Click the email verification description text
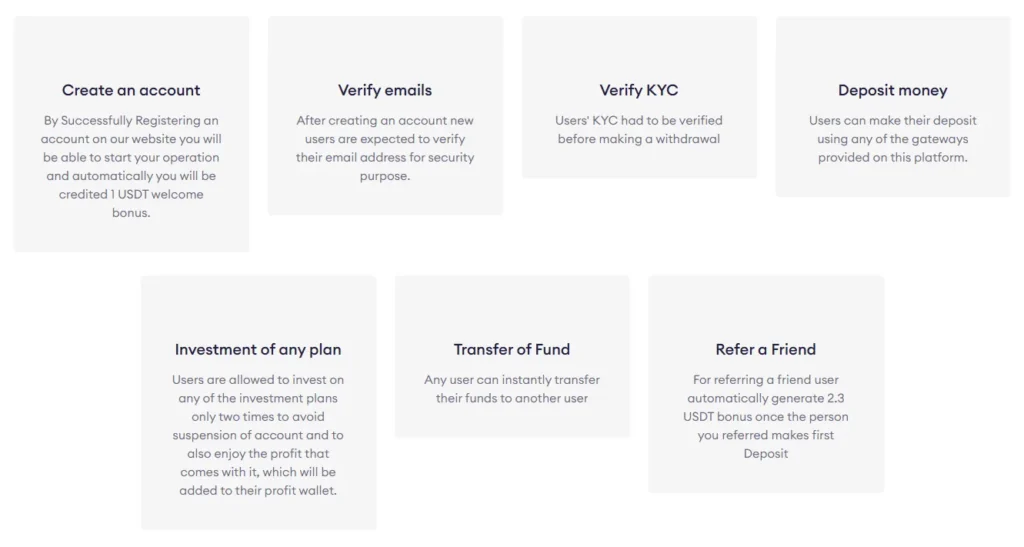The image size is (1024, 547). pos(385,148)
